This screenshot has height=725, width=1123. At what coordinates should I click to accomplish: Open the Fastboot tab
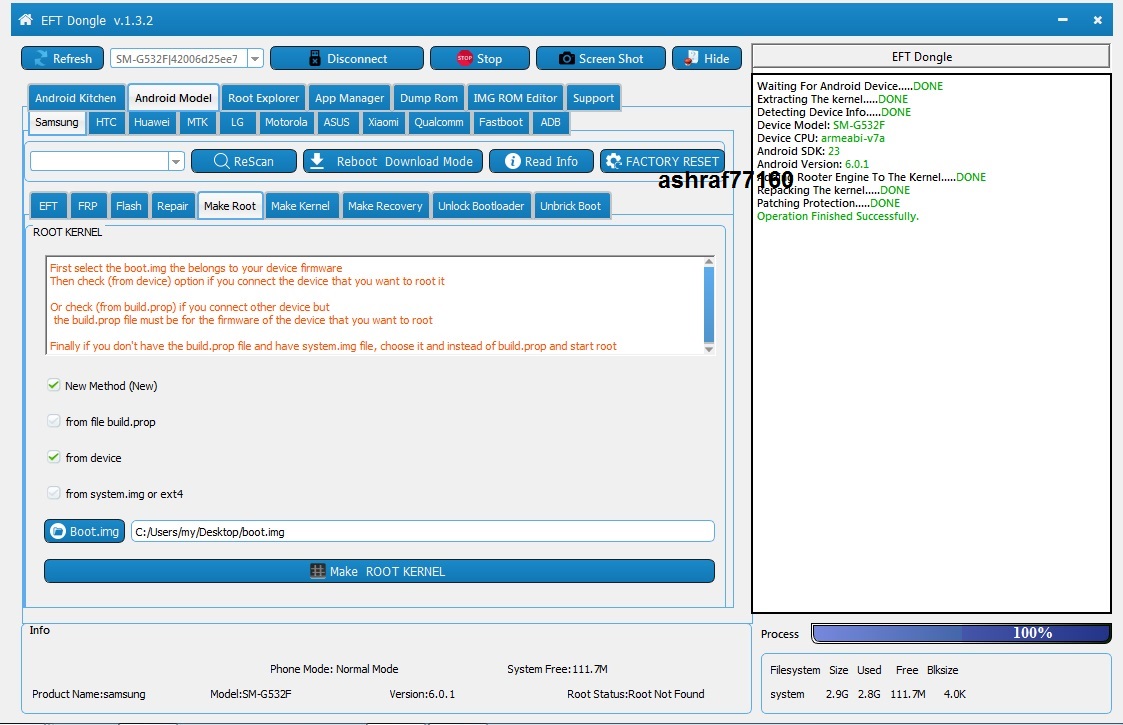click(x=501, y=123)
